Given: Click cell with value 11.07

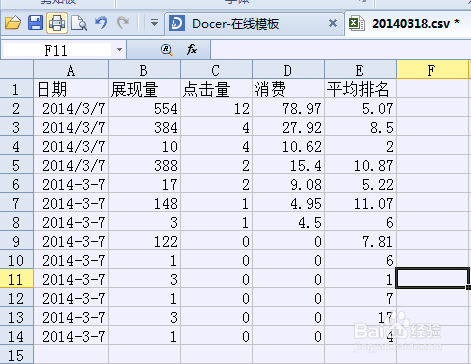Looking at the screenshot, I should 360,203.
